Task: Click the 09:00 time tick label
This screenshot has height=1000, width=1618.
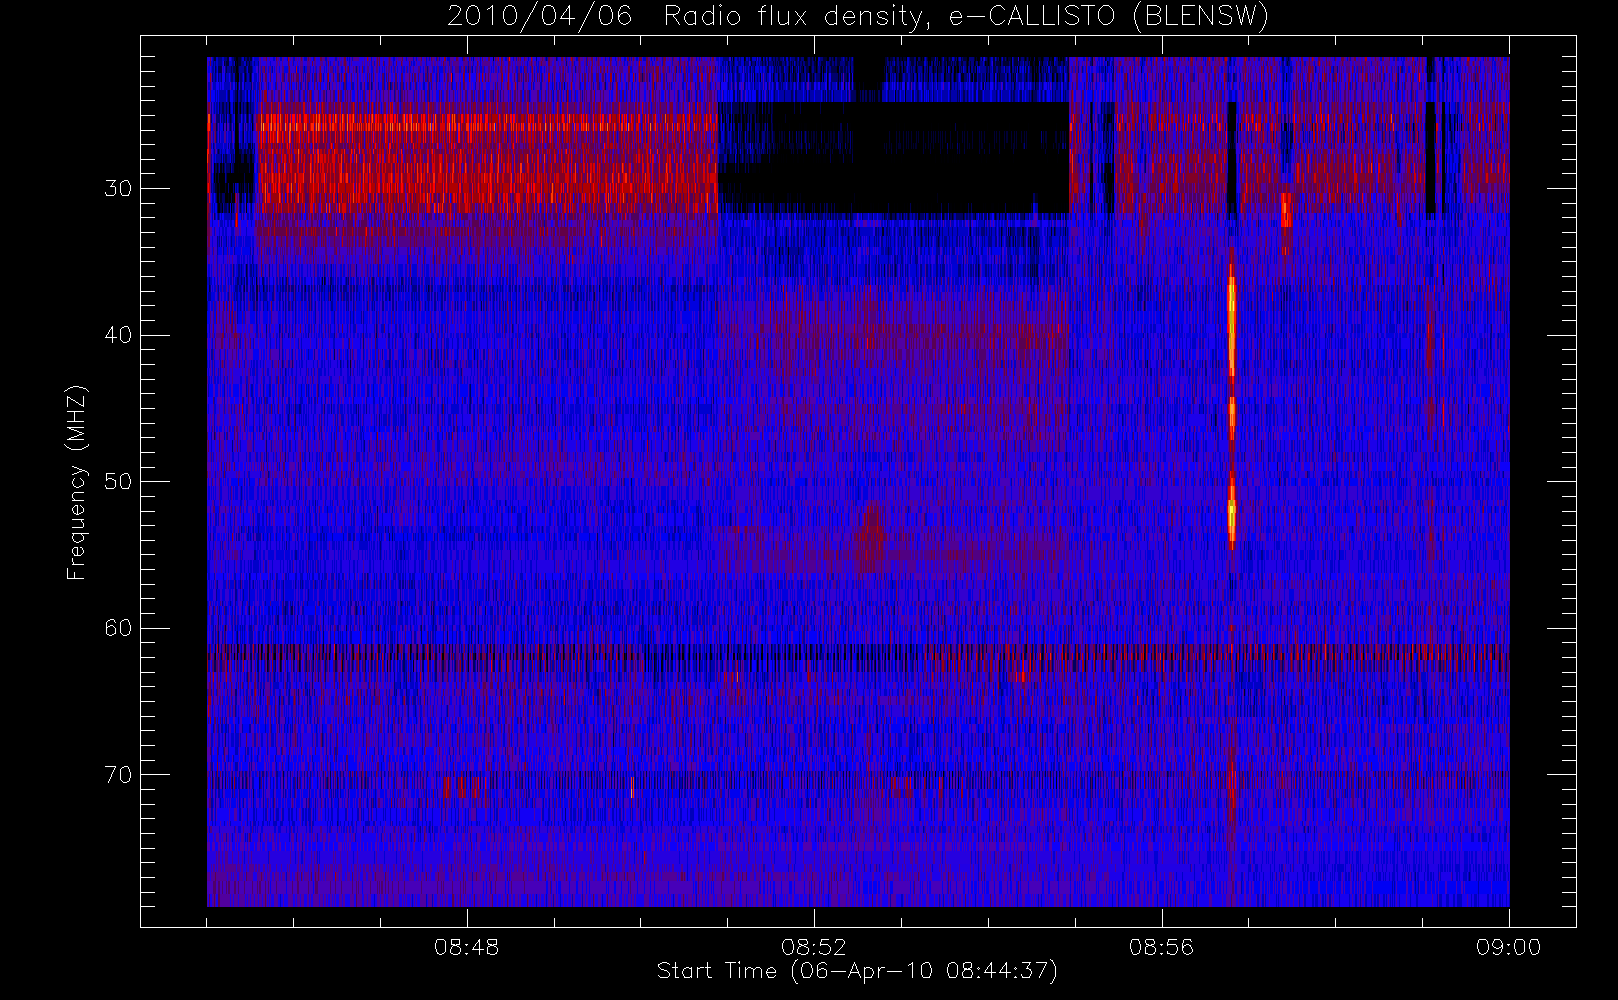Action: 1508,947
